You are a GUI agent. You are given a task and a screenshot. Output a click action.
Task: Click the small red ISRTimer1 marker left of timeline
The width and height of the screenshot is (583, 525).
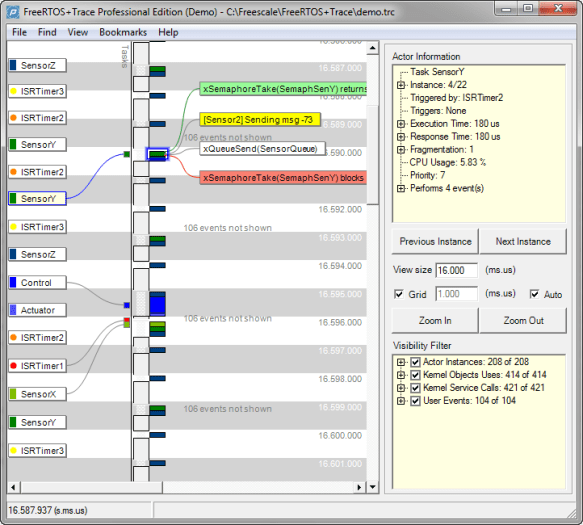[127, 320]
